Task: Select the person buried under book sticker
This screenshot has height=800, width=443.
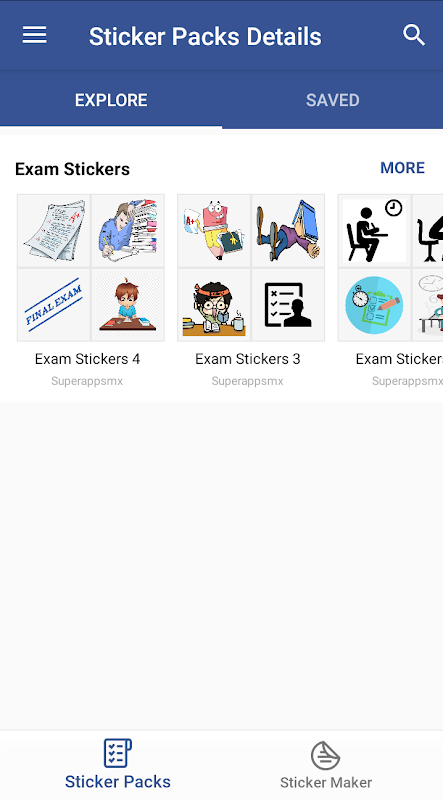Action: [x=288, y=231]
